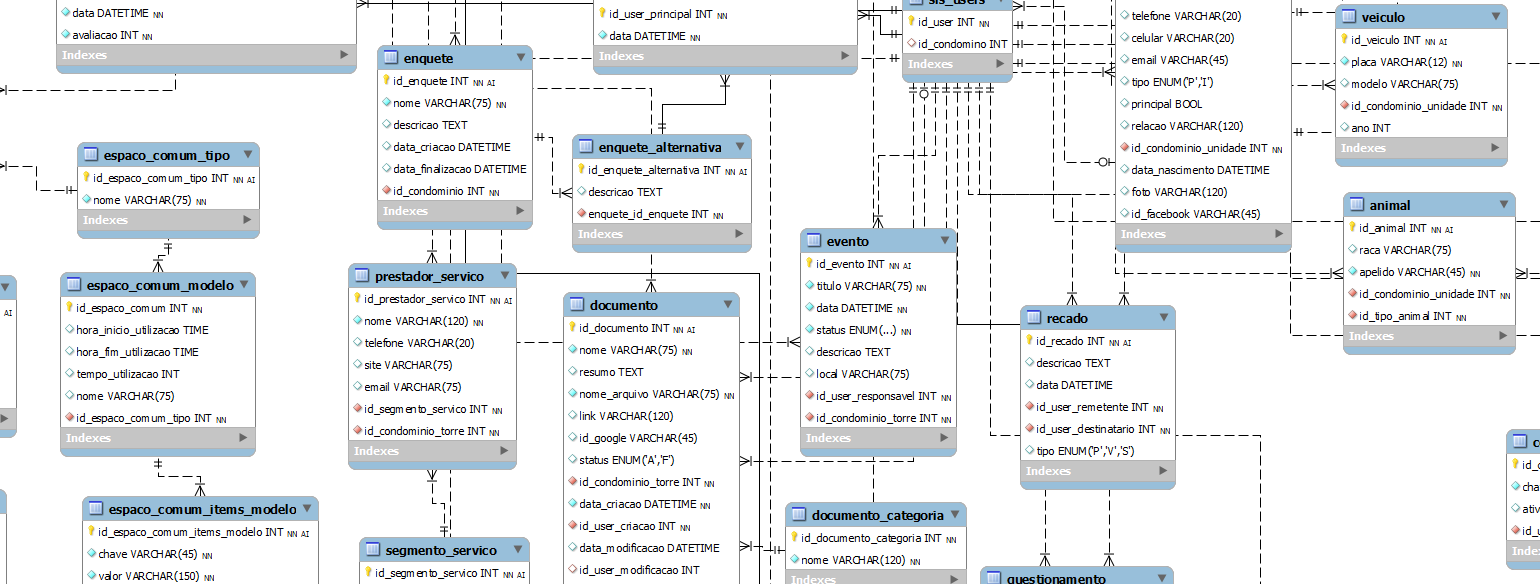1540x584 pixels.
Task: Click the primary key icon beside id_veiculo
Action: point(1344,40)
